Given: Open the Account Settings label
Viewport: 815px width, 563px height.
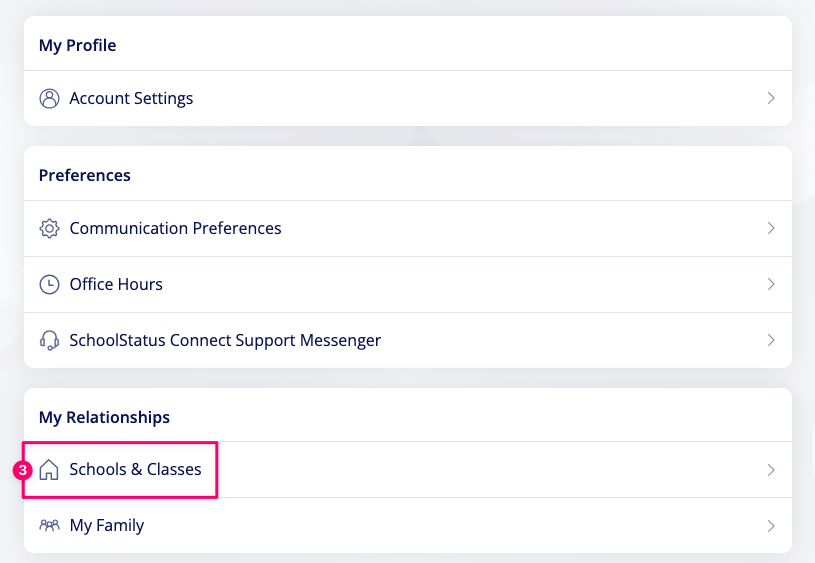Looking at the screenshot, I should pos(131,98).
